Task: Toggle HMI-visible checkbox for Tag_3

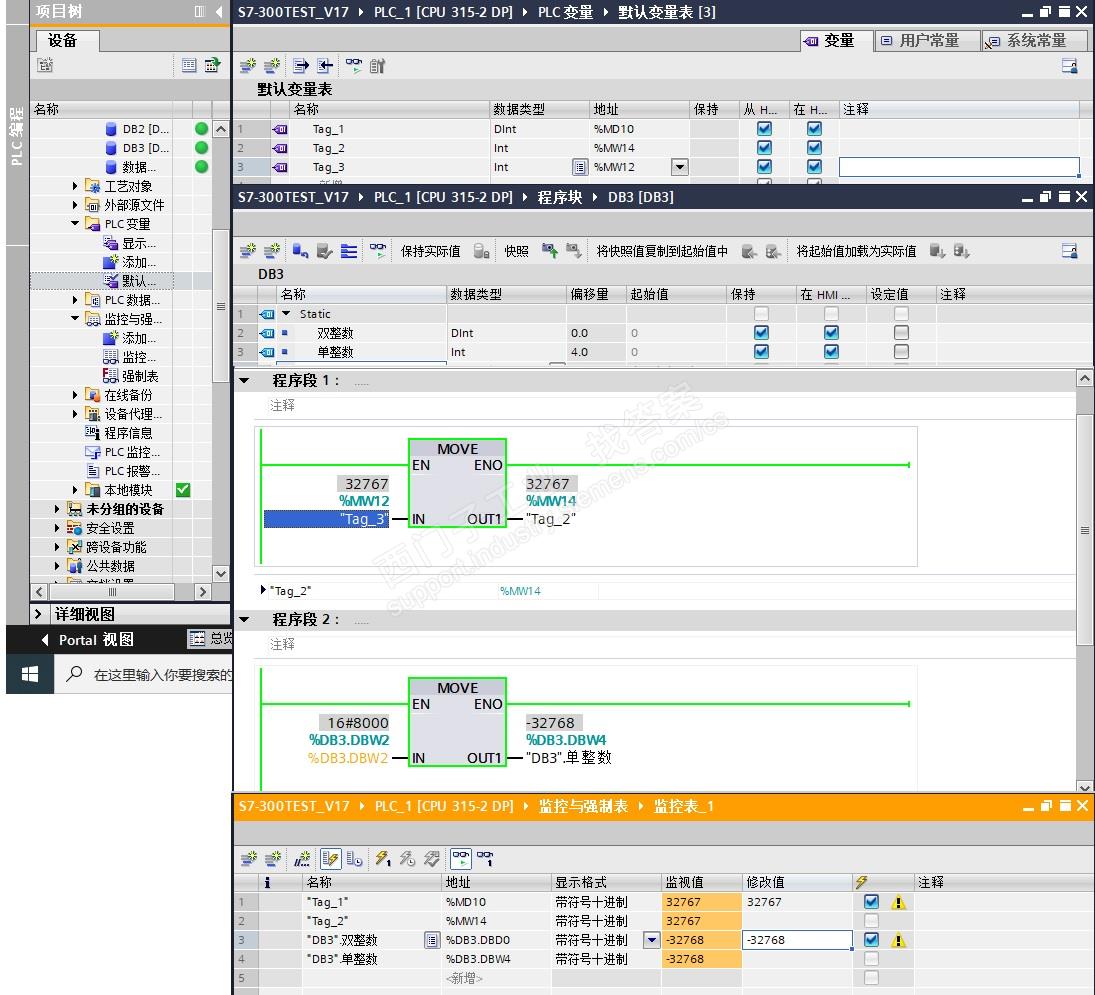Action: [814, 167]
